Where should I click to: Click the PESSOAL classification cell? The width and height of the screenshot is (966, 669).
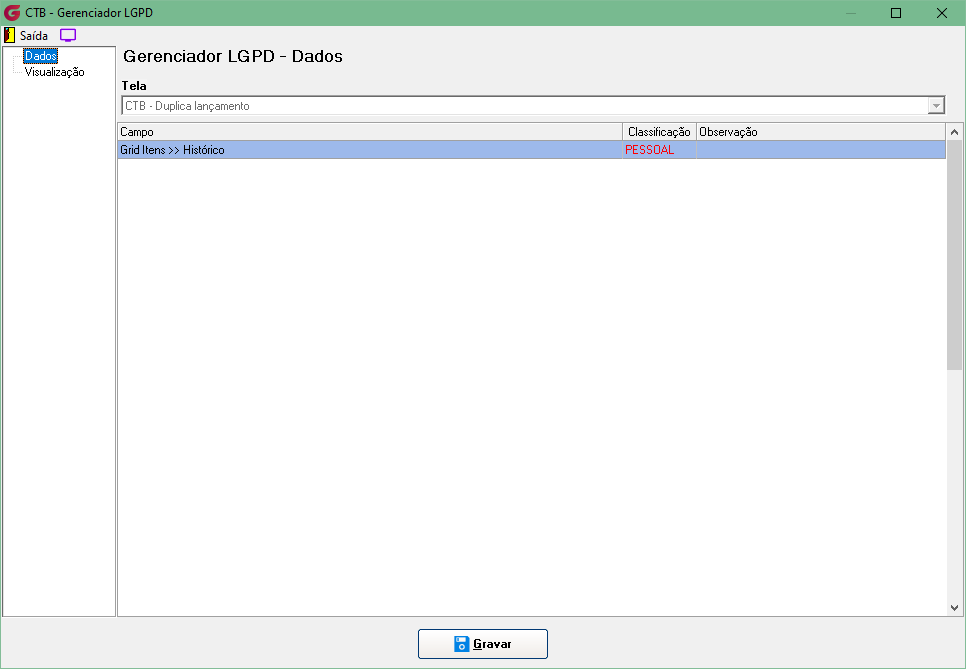(659, 150)
